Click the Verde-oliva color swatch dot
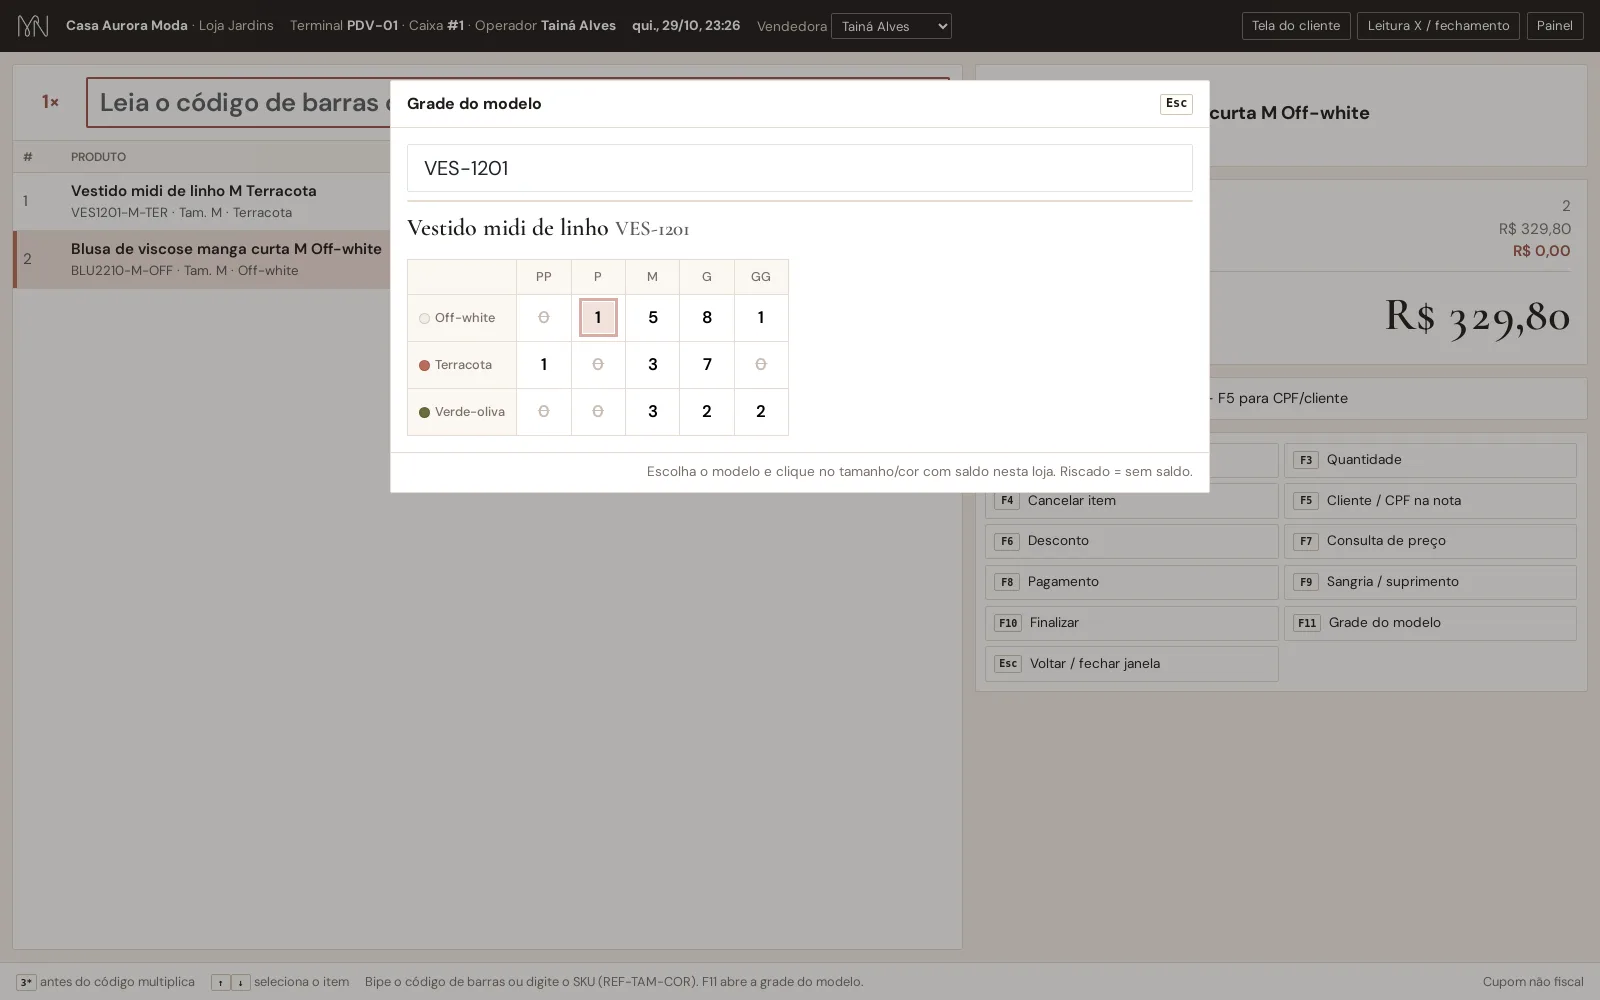Viewport: 1600px width, 1000px height. [424, 413]
